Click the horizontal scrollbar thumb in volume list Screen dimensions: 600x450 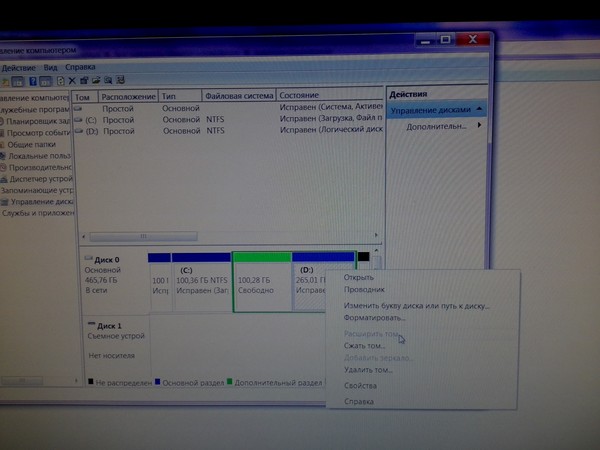(x=143, y=236)
